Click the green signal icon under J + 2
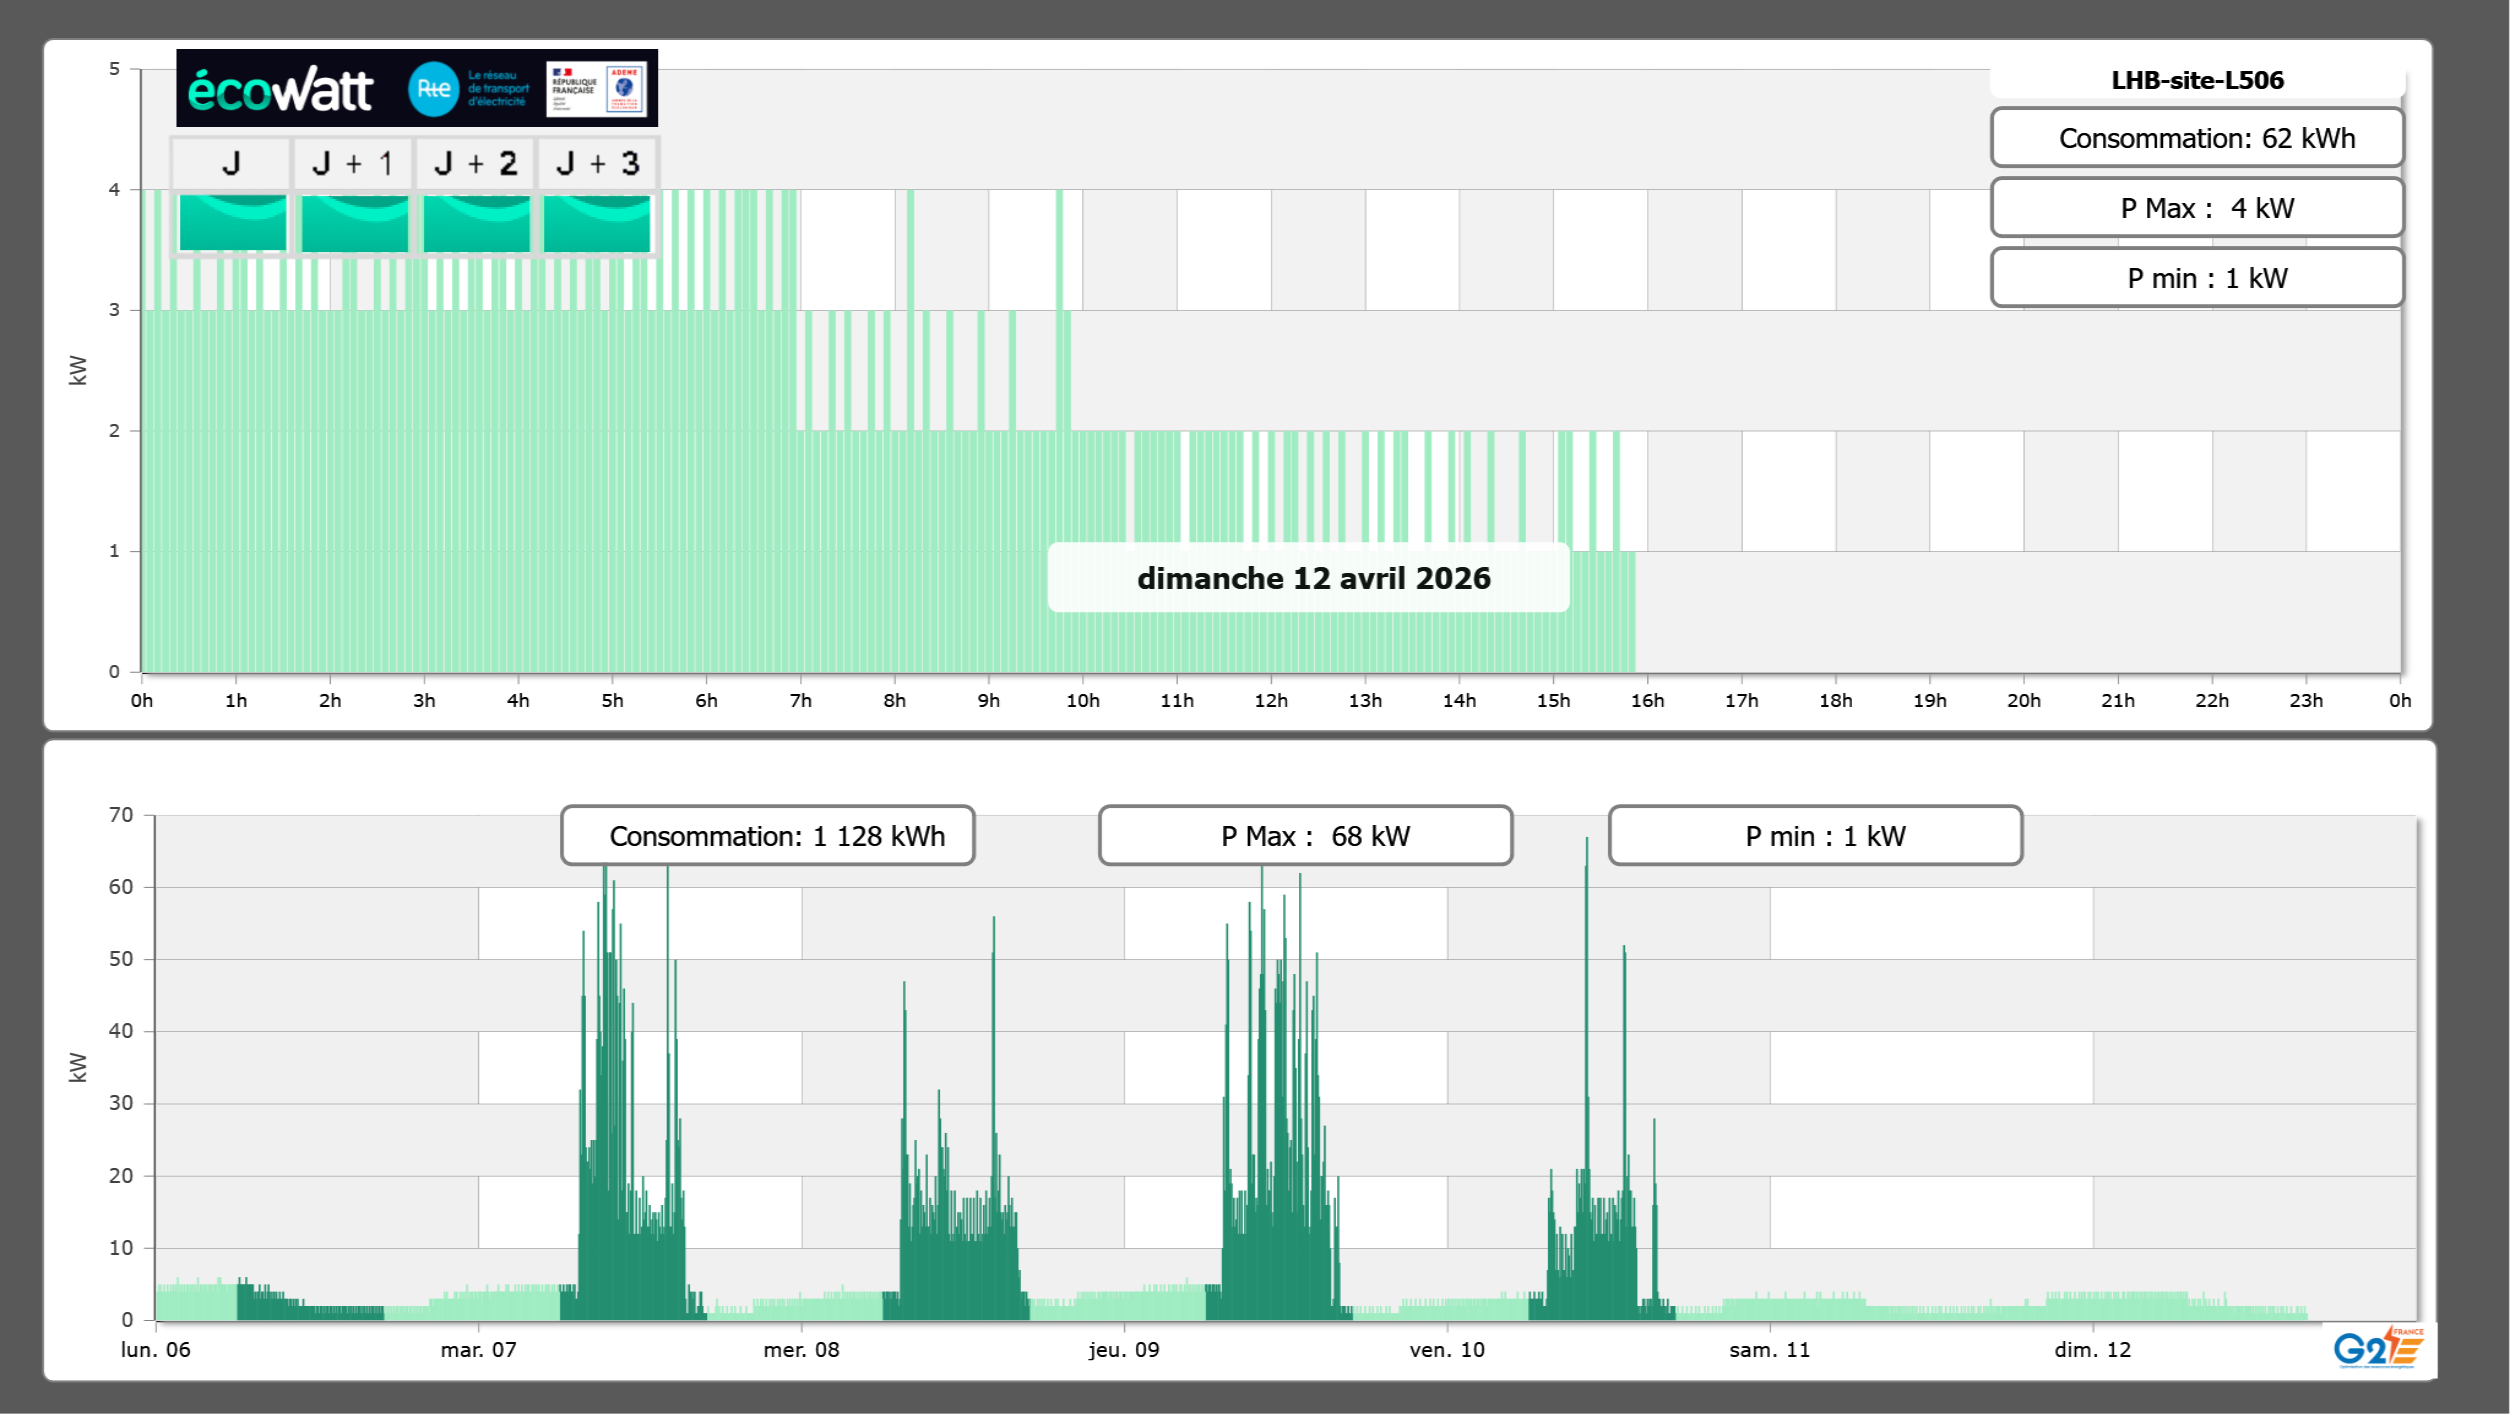The width and height of the screenshot is (2511, 1415). pyautogui.click(x=476, y=223)
